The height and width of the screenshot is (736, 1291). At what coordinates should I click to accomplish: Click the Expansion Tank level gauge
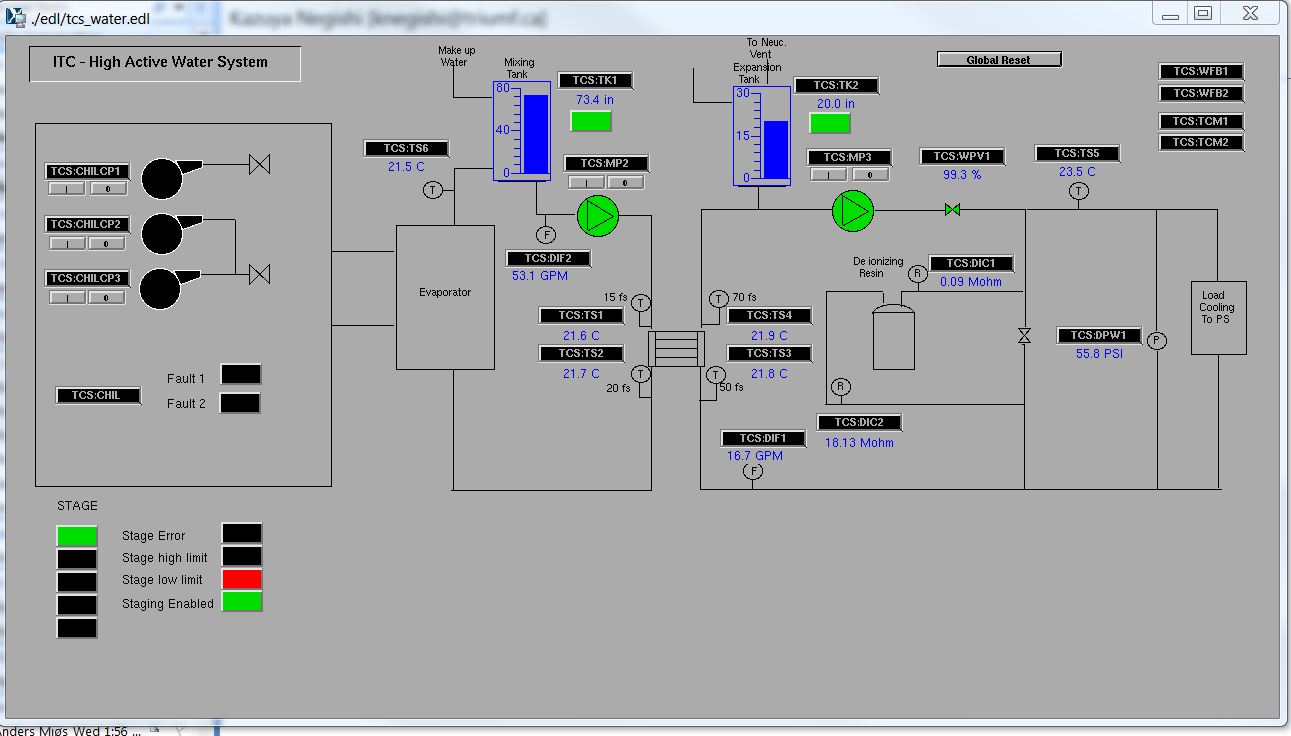pyautogui.click(x=761, y=136)
